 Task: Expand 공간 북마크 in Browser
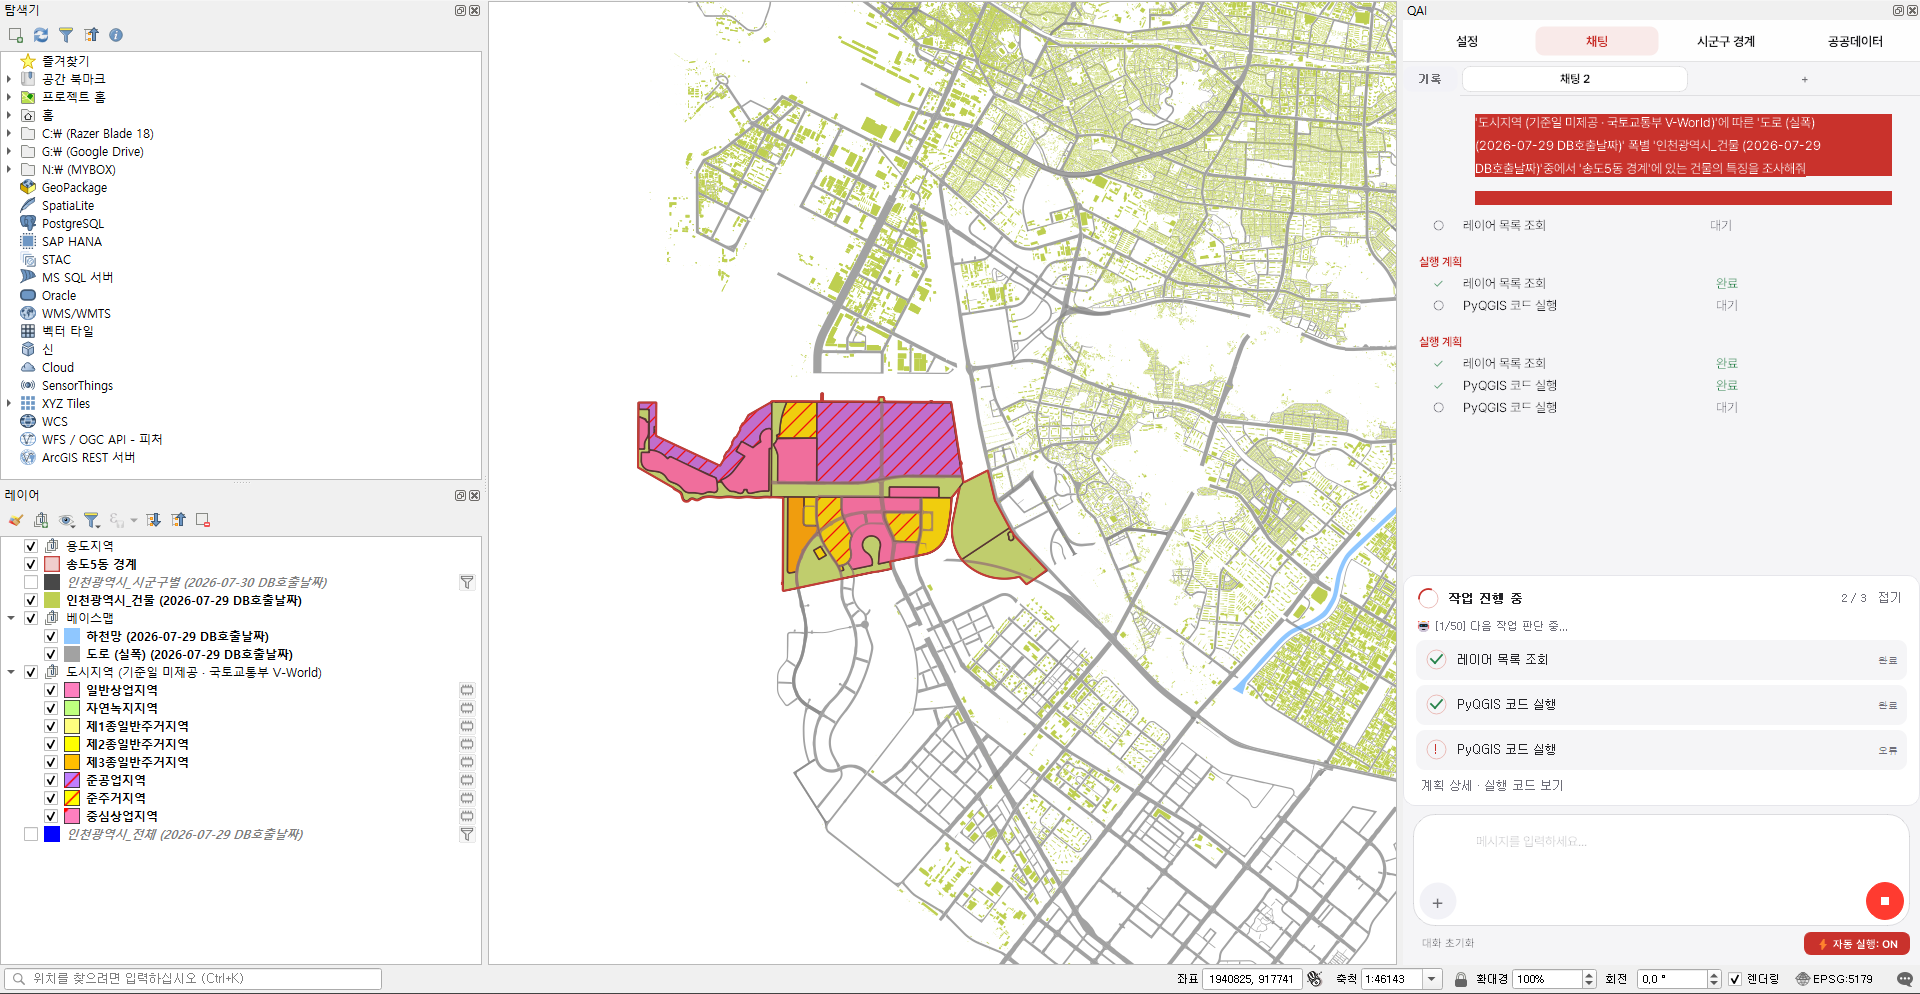tap(9, 79)
